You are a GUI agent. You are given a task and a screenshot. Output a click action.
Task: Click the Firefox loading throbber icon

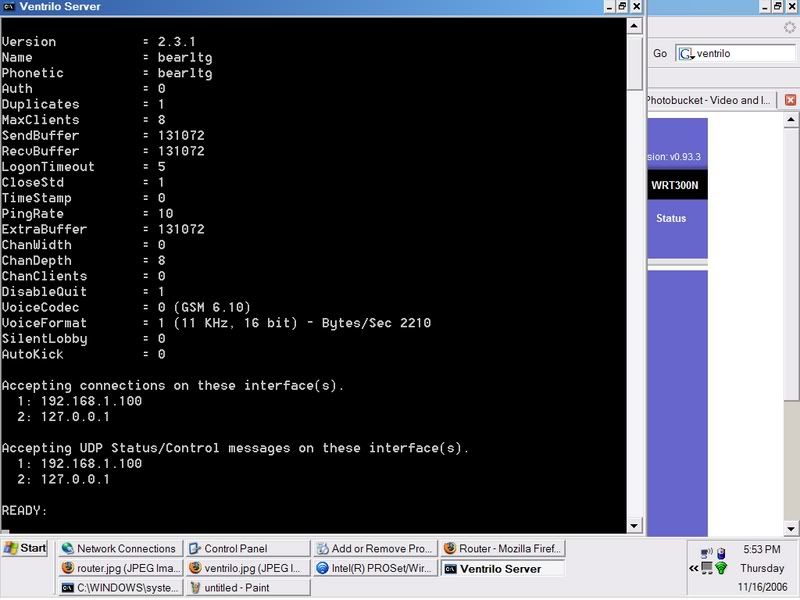pyautogui.click(x=790, y=28)
